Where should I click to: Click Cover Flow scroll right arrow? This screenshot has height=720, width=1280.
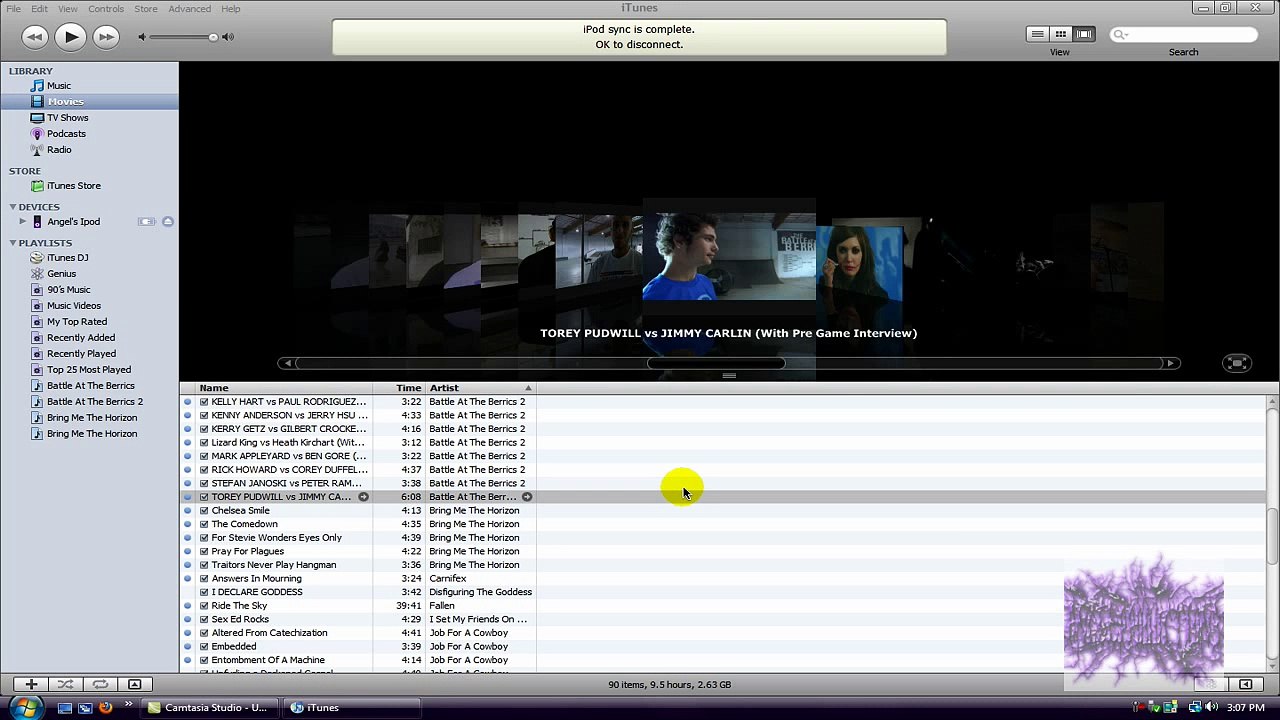(1170, 363)
